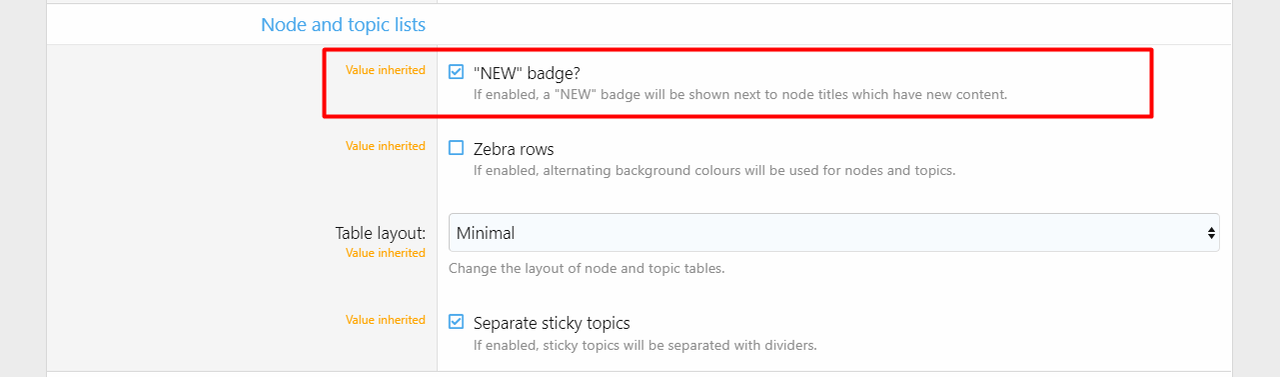This screenshot has height=377, width=1280.
Task: Click the Zebra rows description text
Action: (714, 170)
